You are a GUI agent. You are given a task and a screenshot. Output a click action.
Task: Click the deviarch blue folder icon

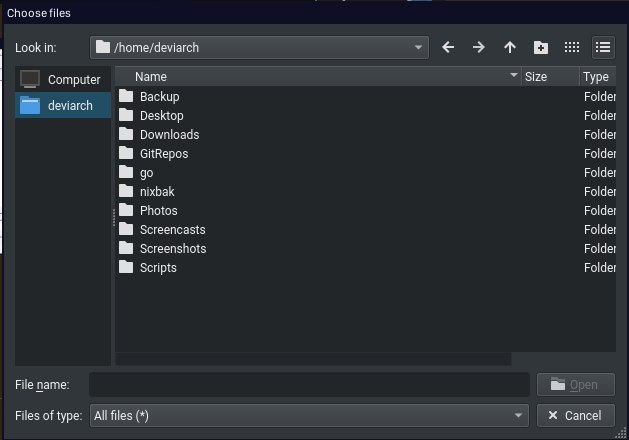pos(30,105)
